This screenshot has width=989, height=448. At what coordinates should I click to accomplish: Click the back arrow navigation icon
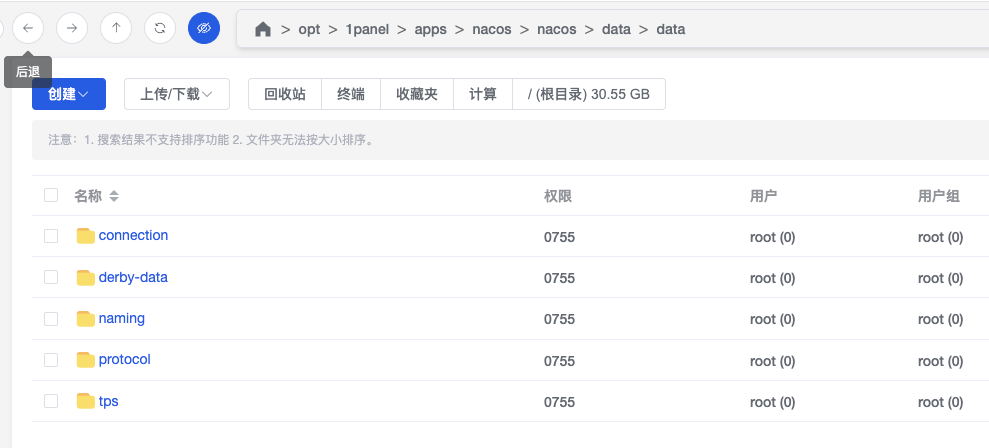[28, 28]
